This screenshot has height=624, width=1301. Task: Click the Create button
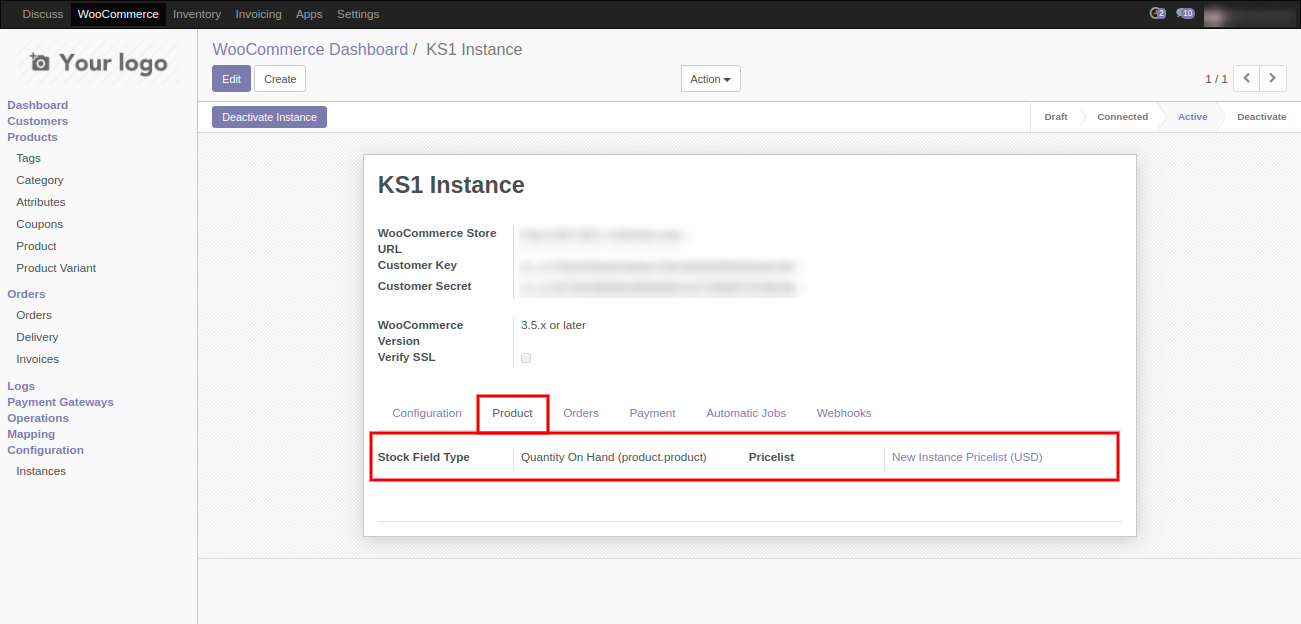(x=280, y=79)
